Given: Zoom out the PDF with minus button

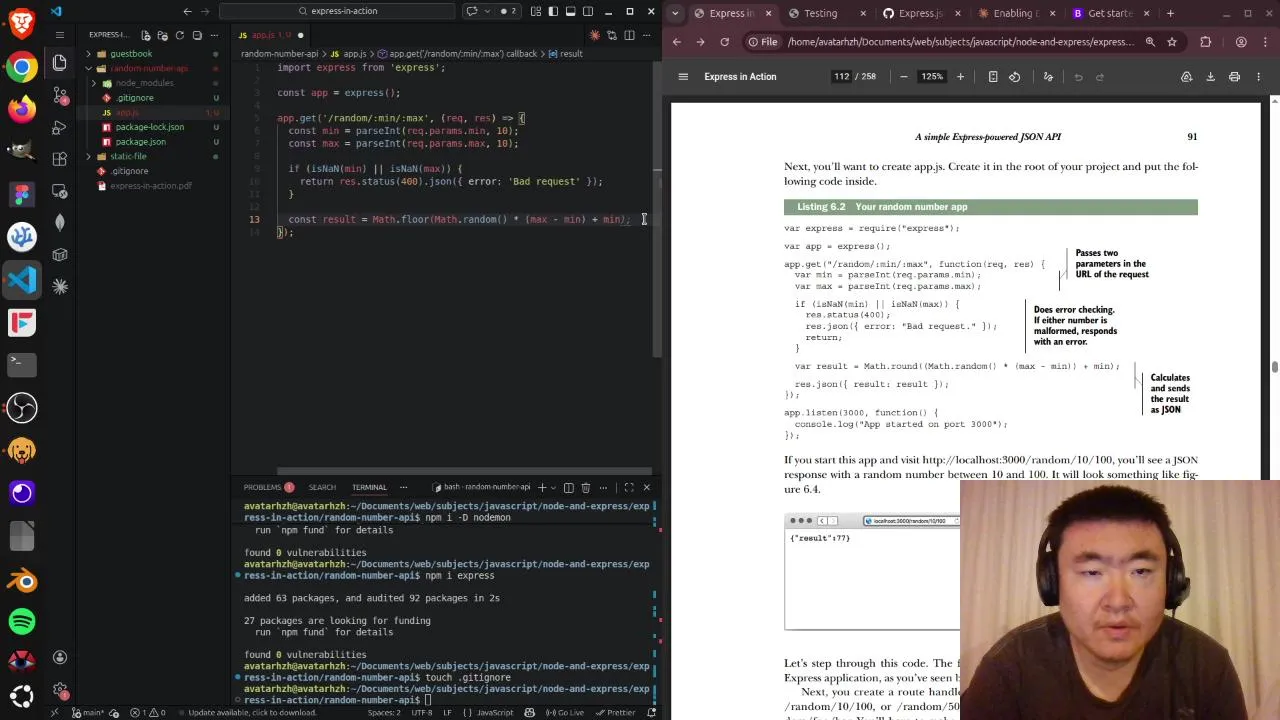Looking at the screenshot, I should pyautogui.click(x=904, y=77).
